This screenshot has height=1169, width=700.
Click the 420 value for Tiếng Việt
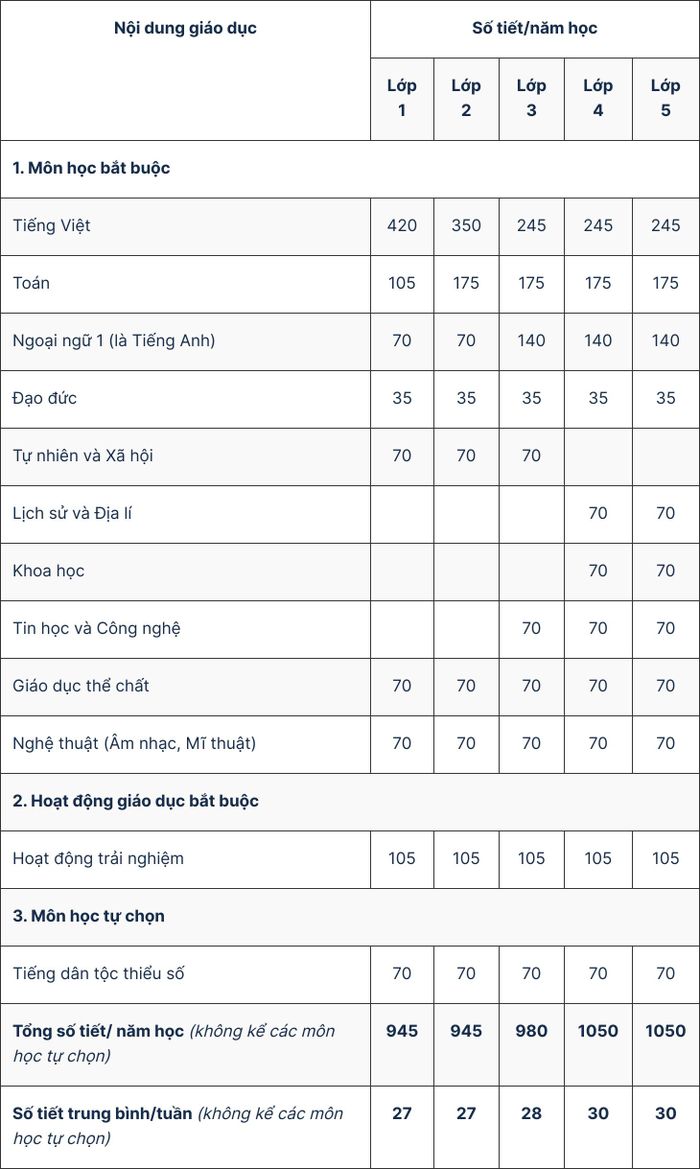[x=402, y=225]
